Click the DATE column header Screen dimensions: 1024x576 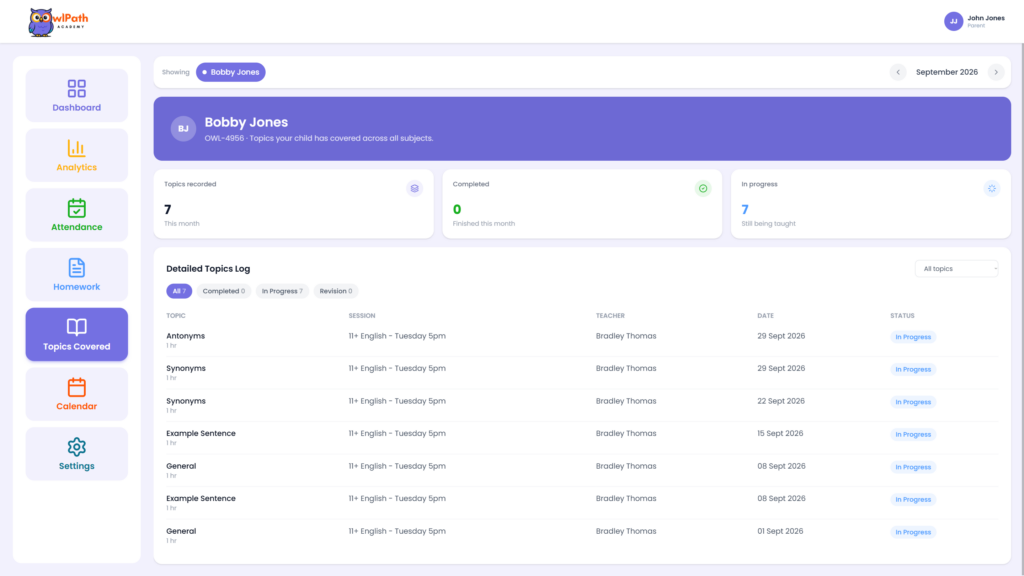765,315
